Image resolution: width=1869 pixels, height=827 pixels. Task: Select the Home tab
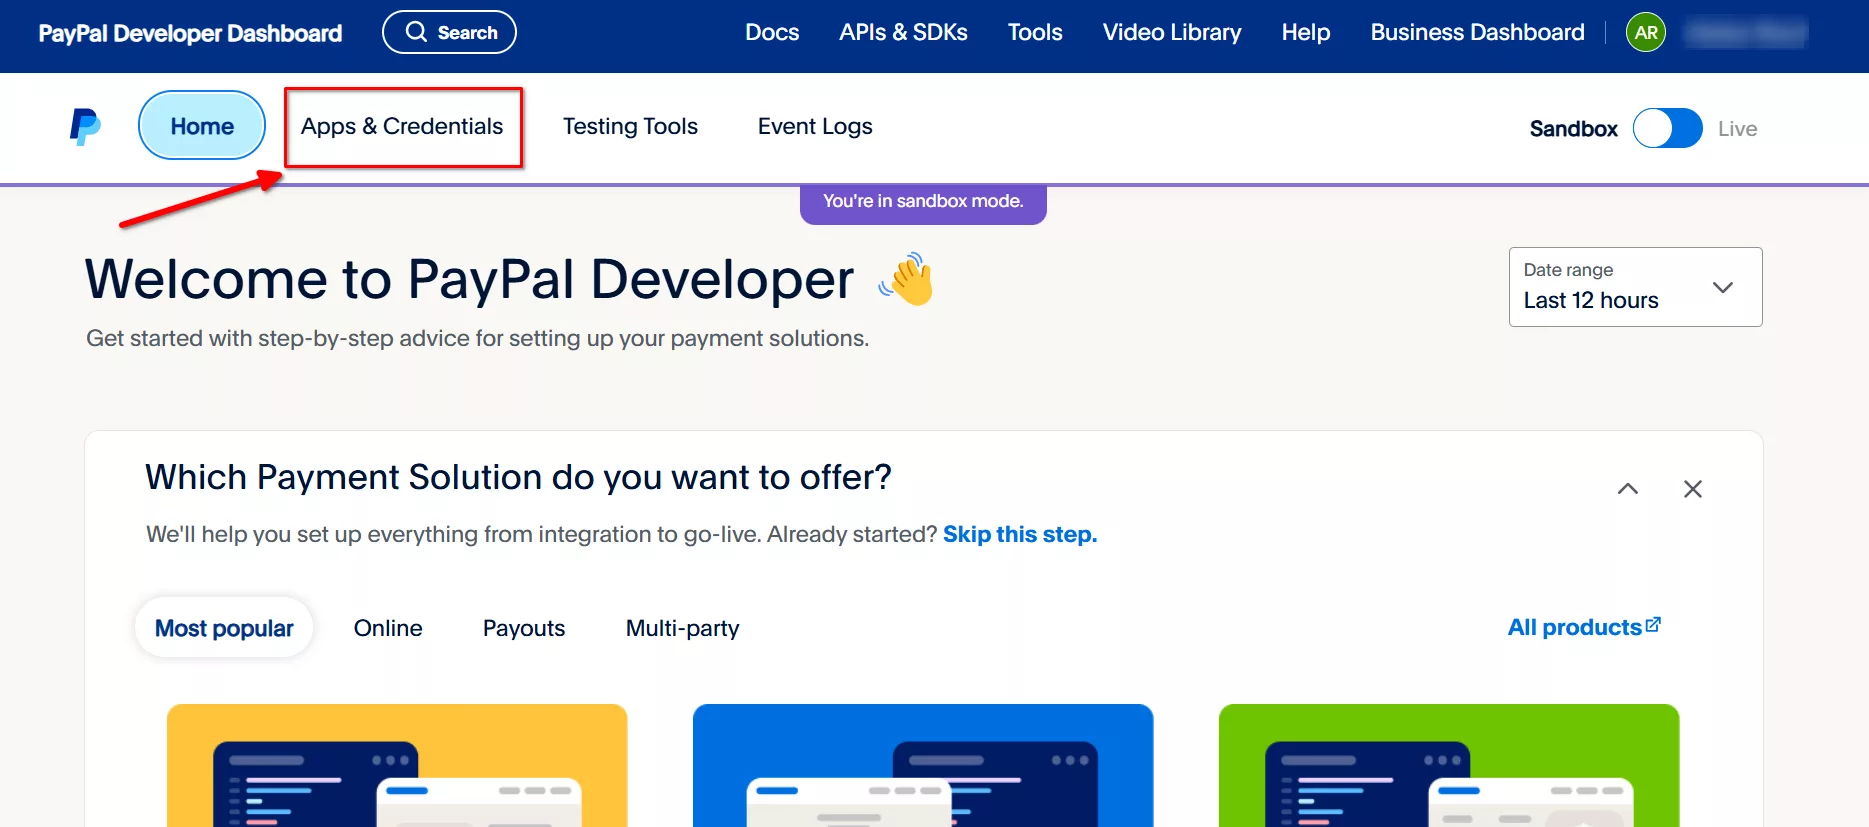click(202, 126)
